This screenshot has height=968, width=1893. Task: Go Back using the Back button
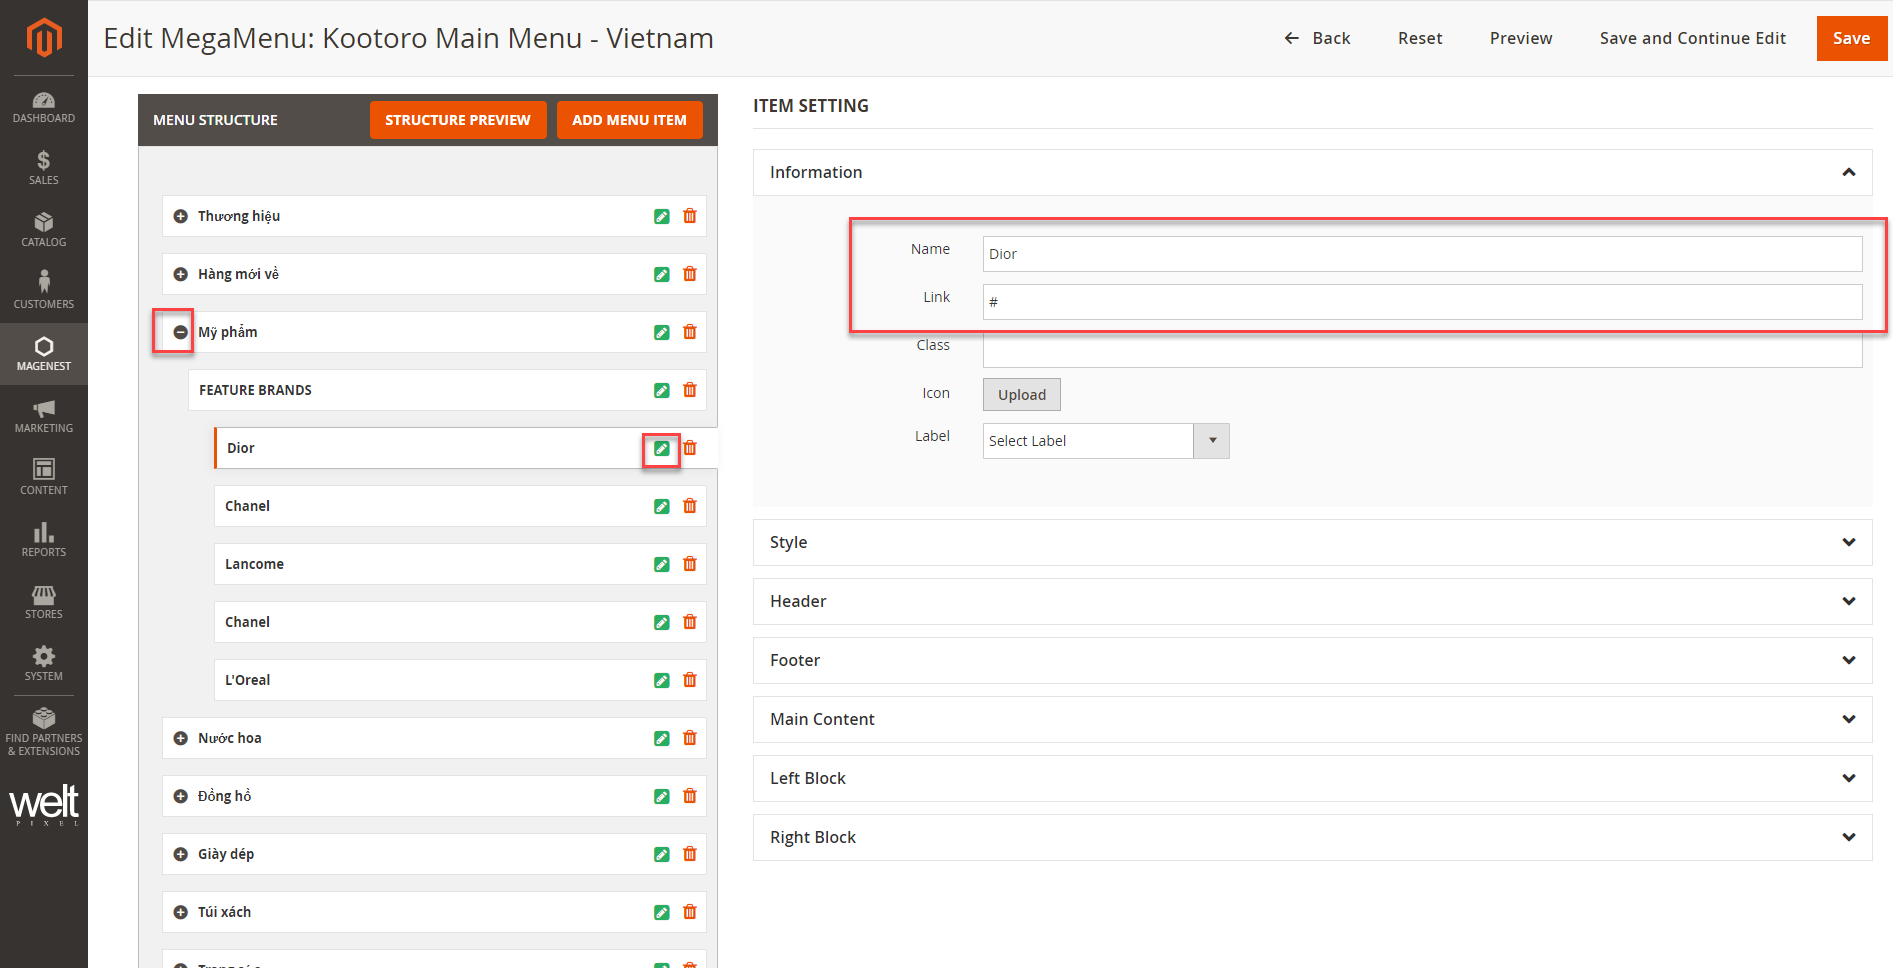click(1317, 38)
